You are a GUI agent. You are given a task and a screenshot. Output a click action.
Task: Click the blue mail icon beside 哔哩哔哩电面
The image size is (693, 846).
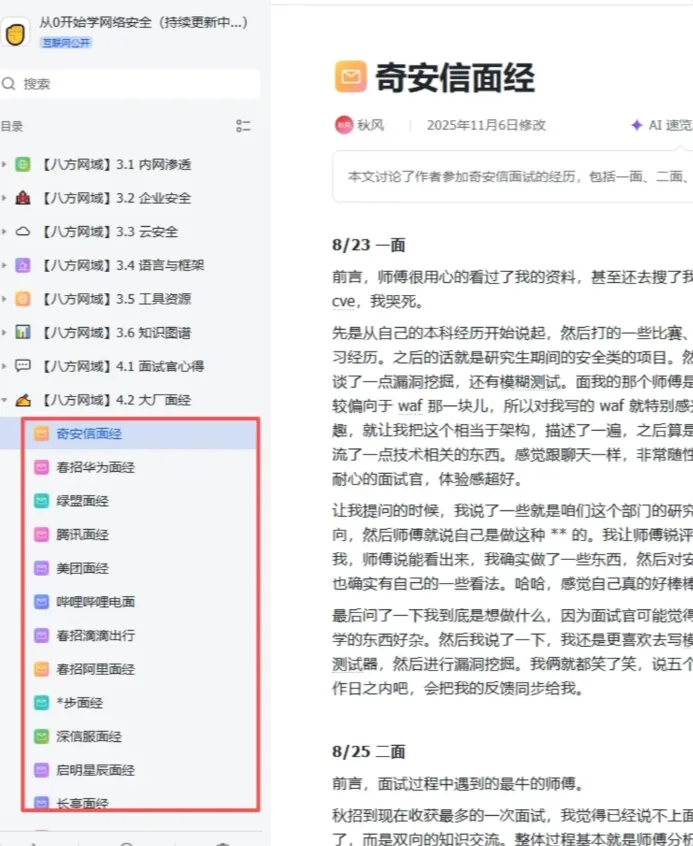coord(42,602)
